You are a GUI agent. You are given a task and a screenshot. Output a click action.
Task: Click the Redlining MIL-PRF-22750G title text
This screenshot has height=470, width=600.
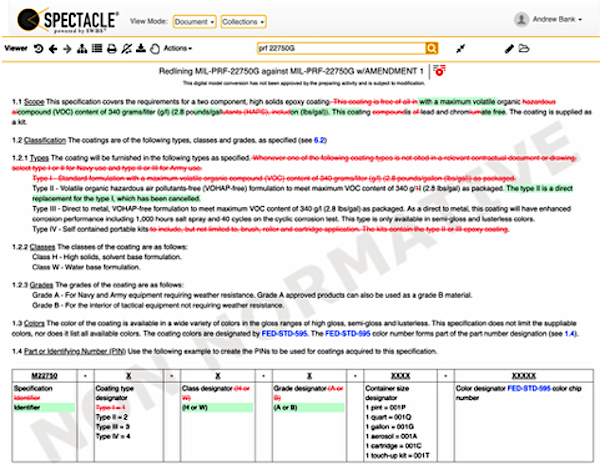pyautogui.click(x=291, y=71)
